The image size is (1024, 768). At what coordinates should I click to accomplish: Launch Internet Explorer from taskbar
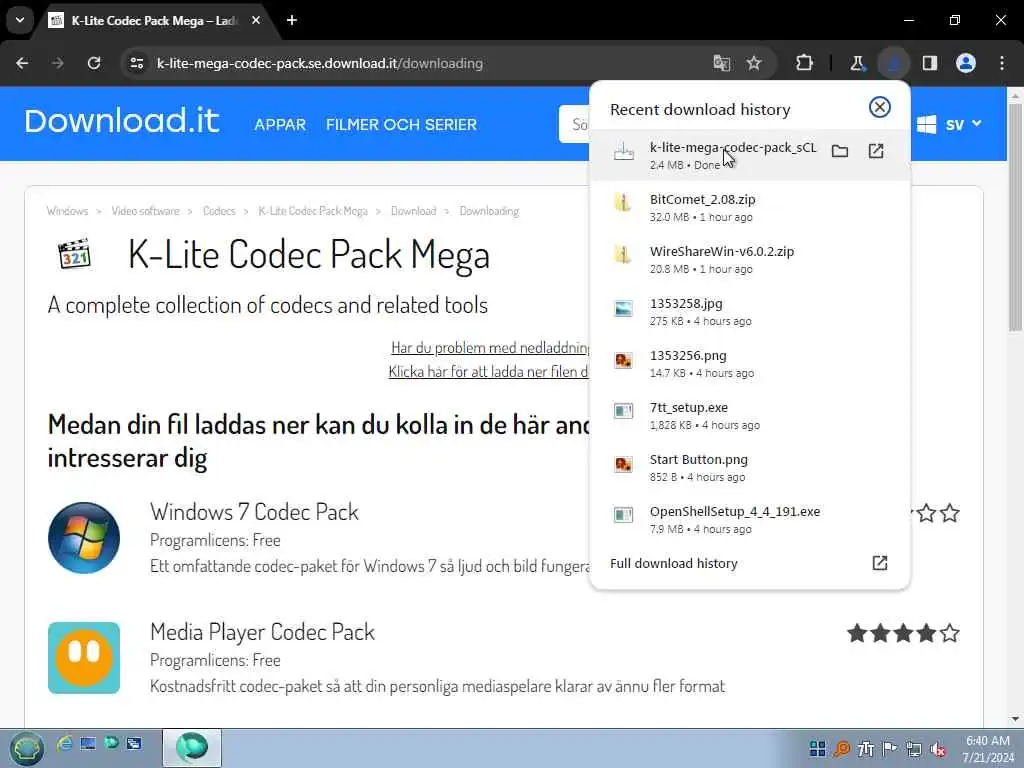pos(64,743)
